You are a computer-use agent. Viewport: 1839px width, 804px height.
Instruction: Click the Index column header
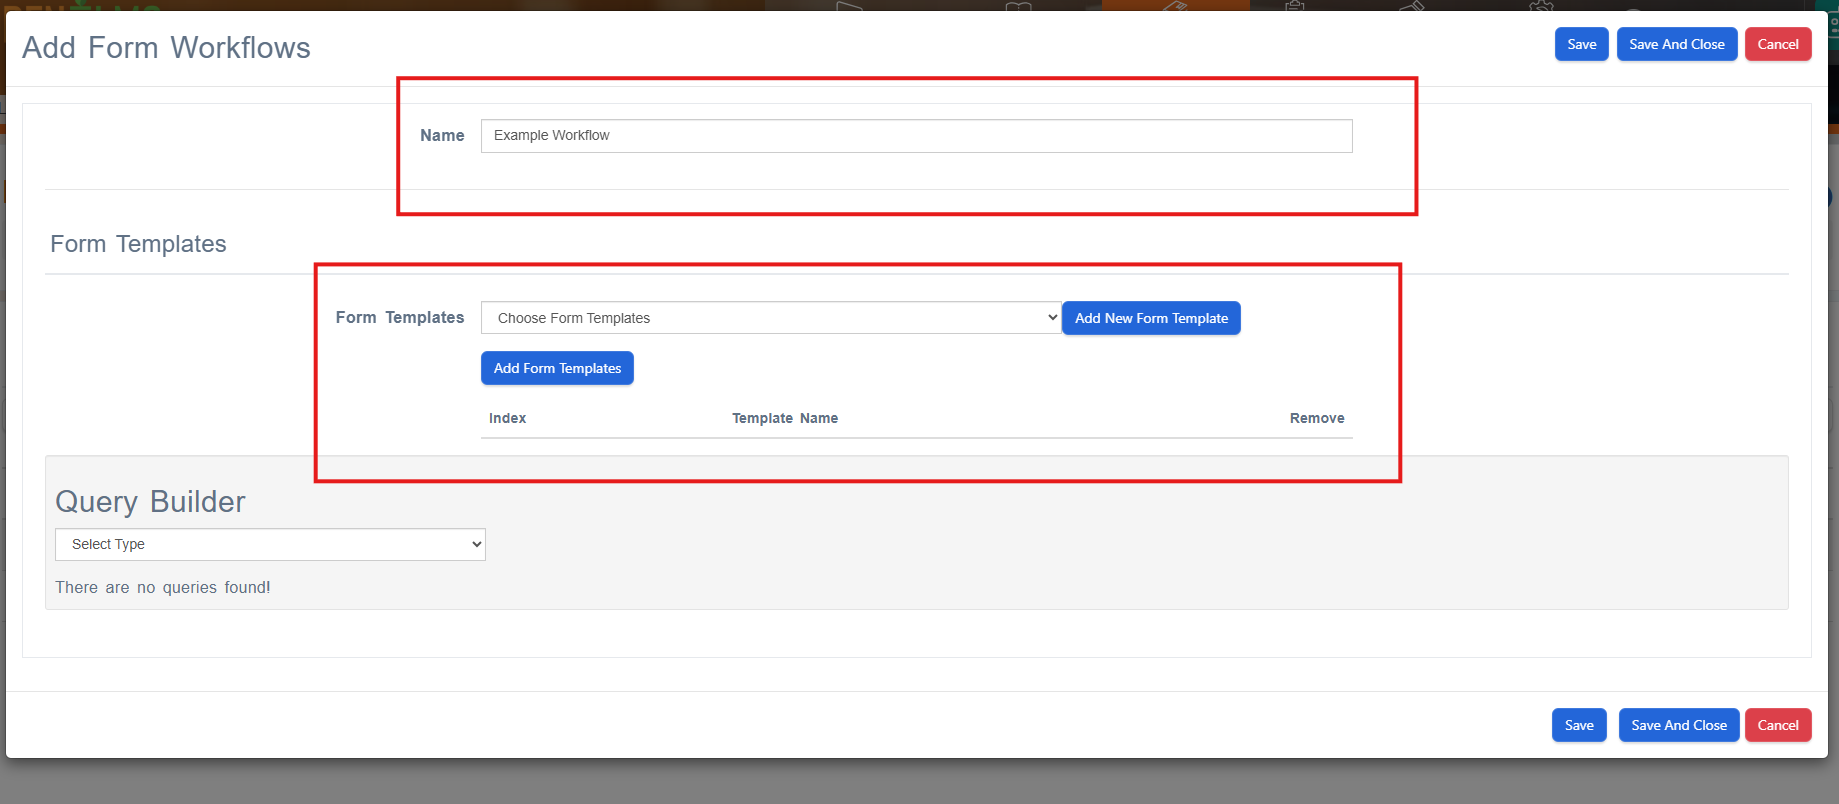(507, 418)
